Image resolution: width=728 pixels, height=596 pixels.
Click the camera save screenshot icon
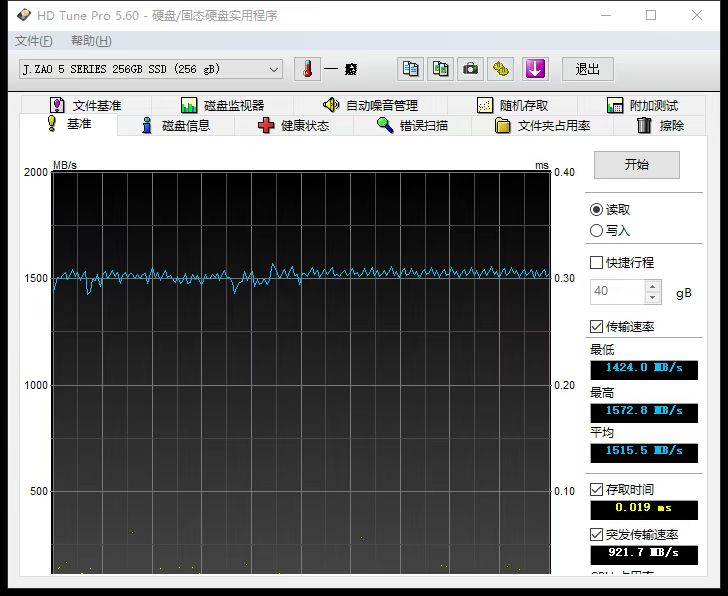470,69
